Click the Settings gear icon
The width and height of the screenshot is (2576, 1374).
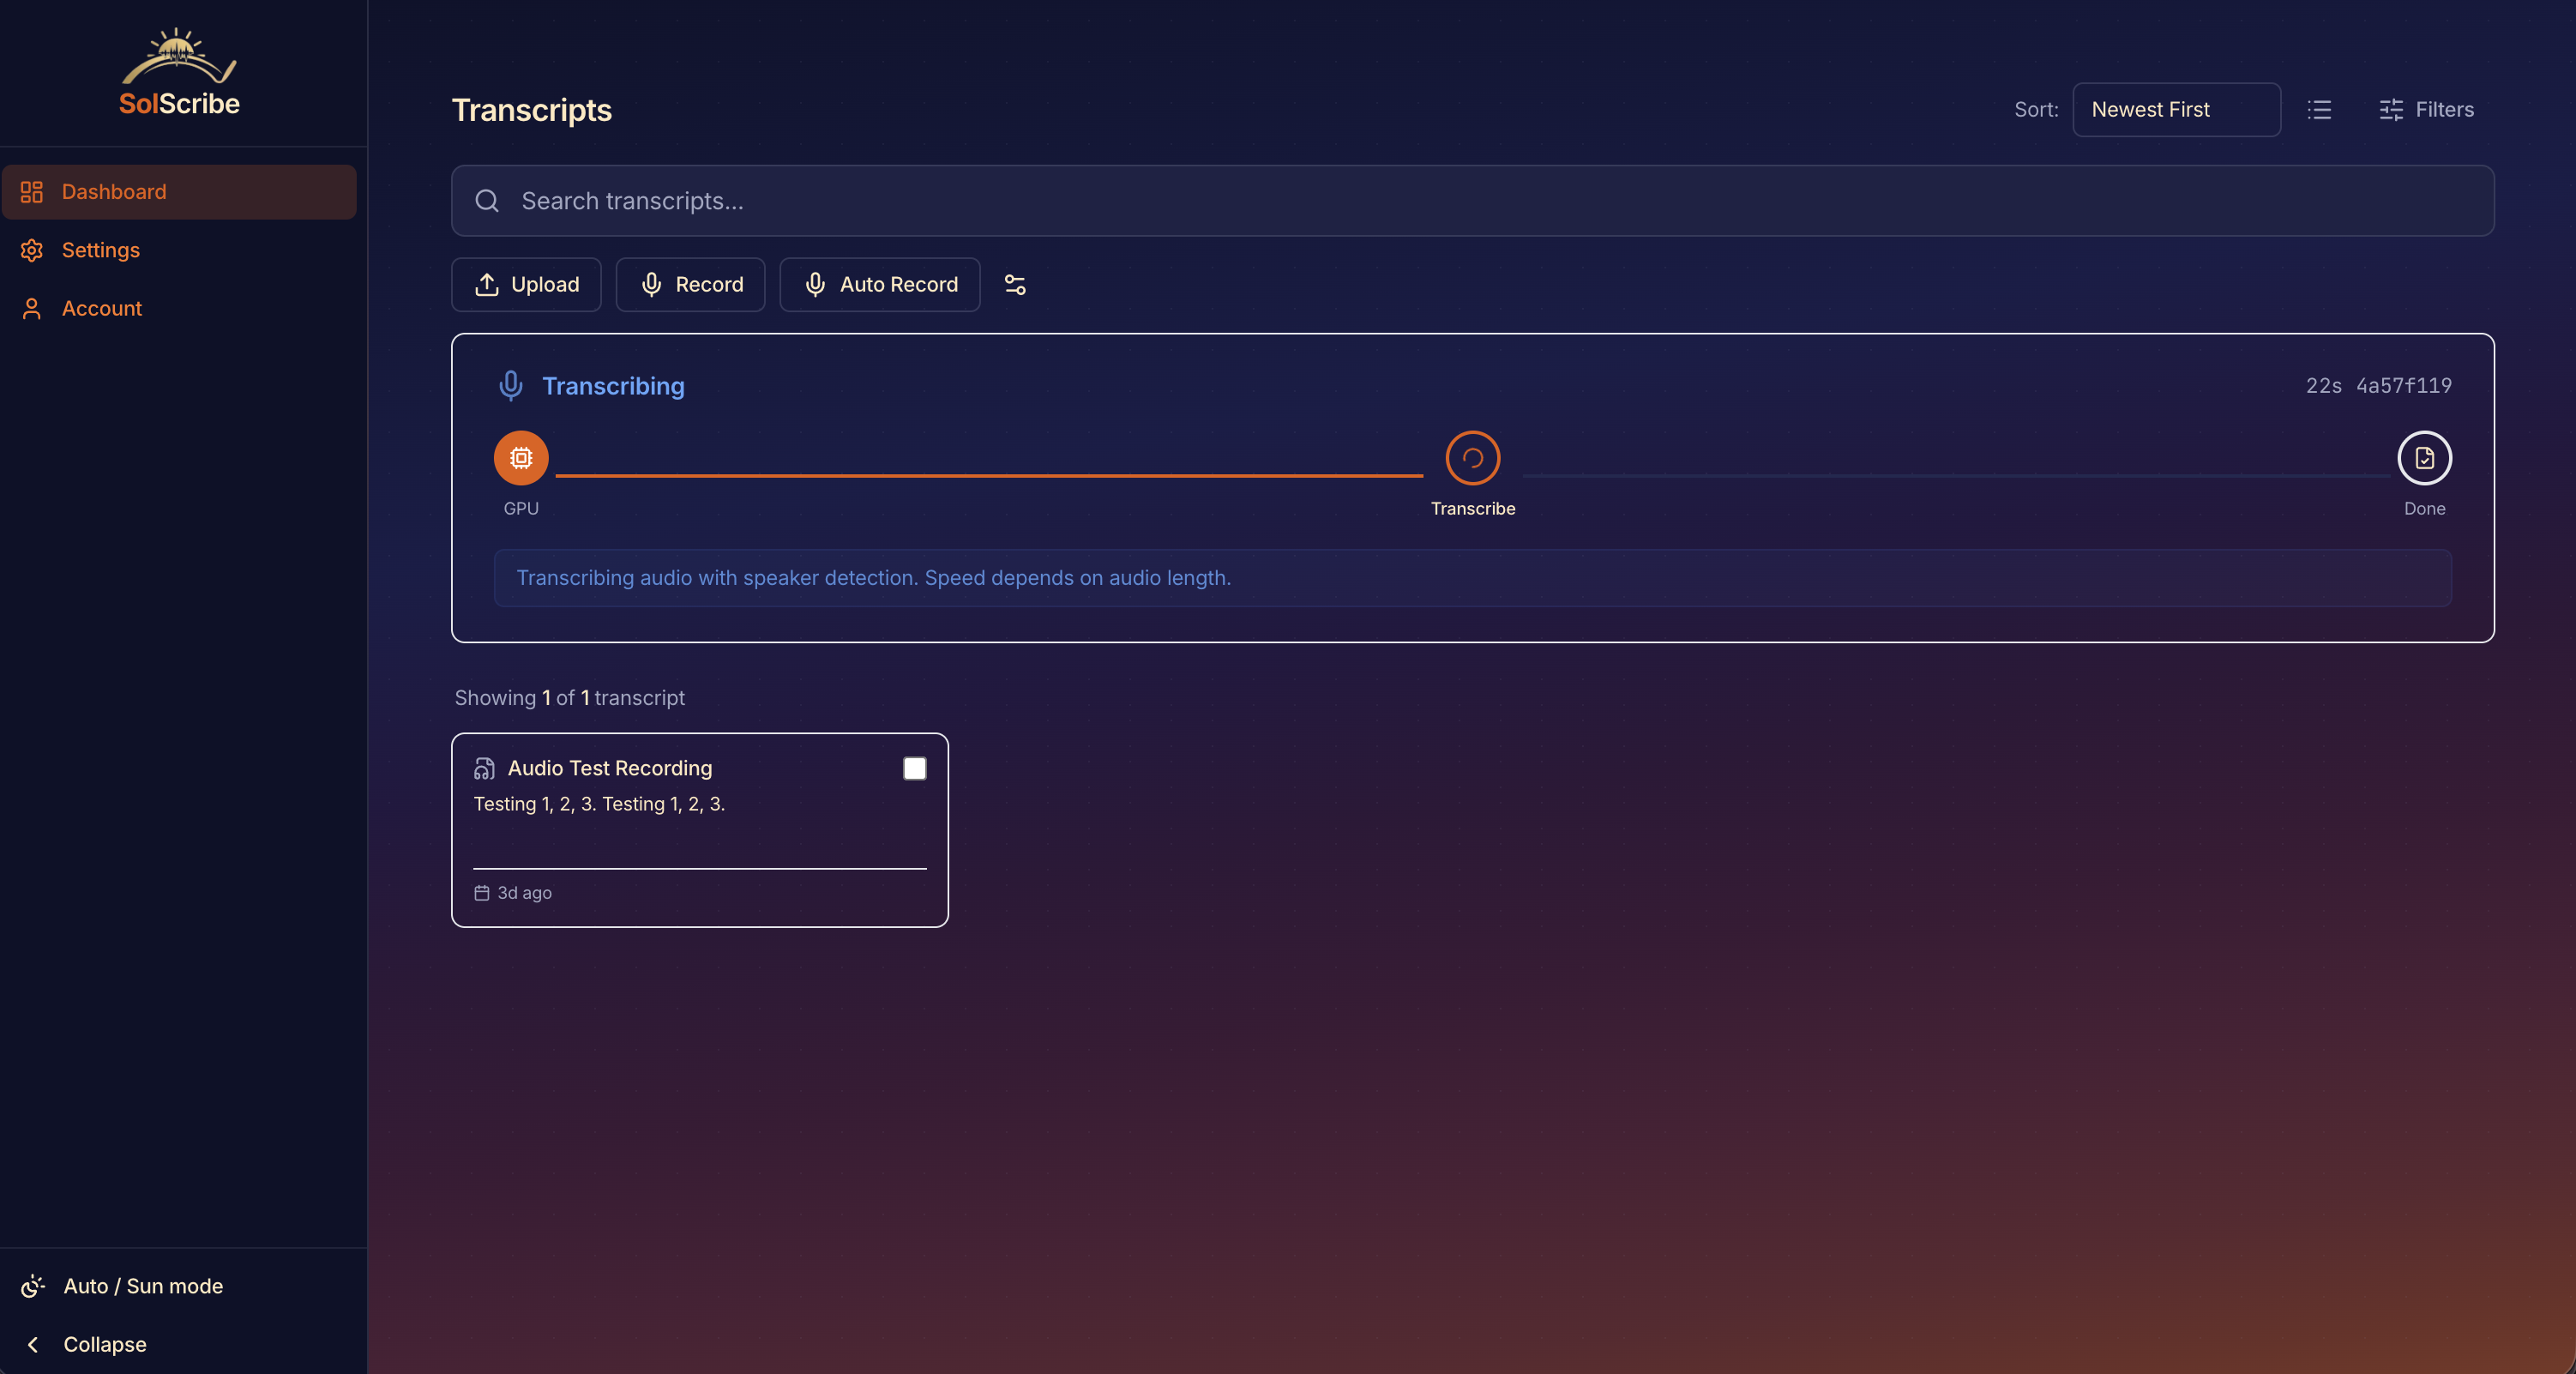coord(31,250)
